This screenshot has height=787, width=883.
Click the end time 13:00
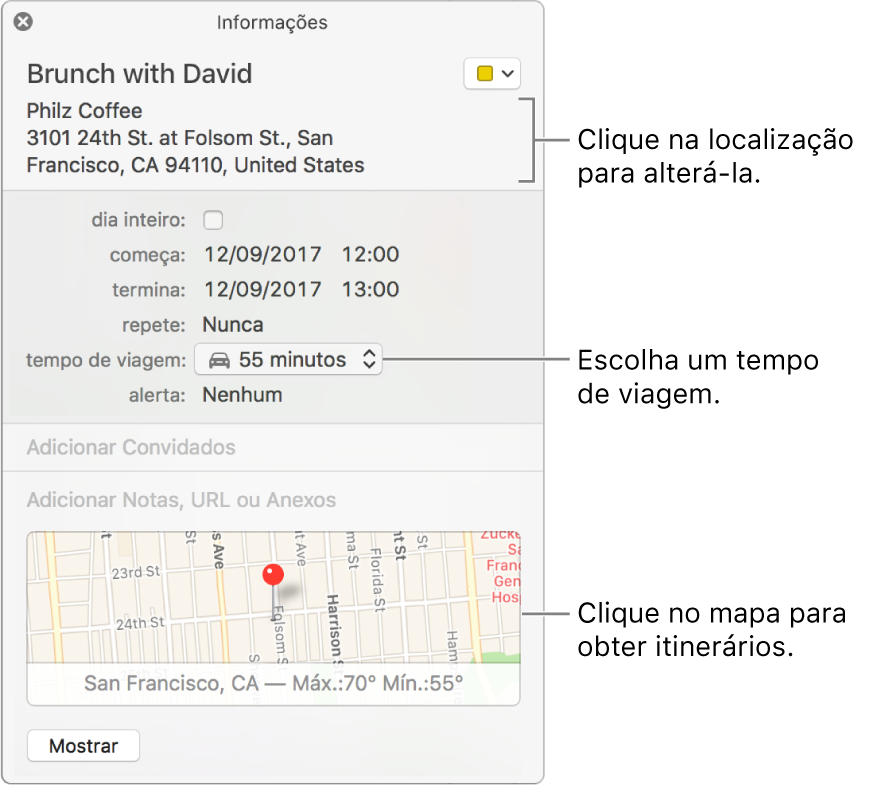point(370,289)
